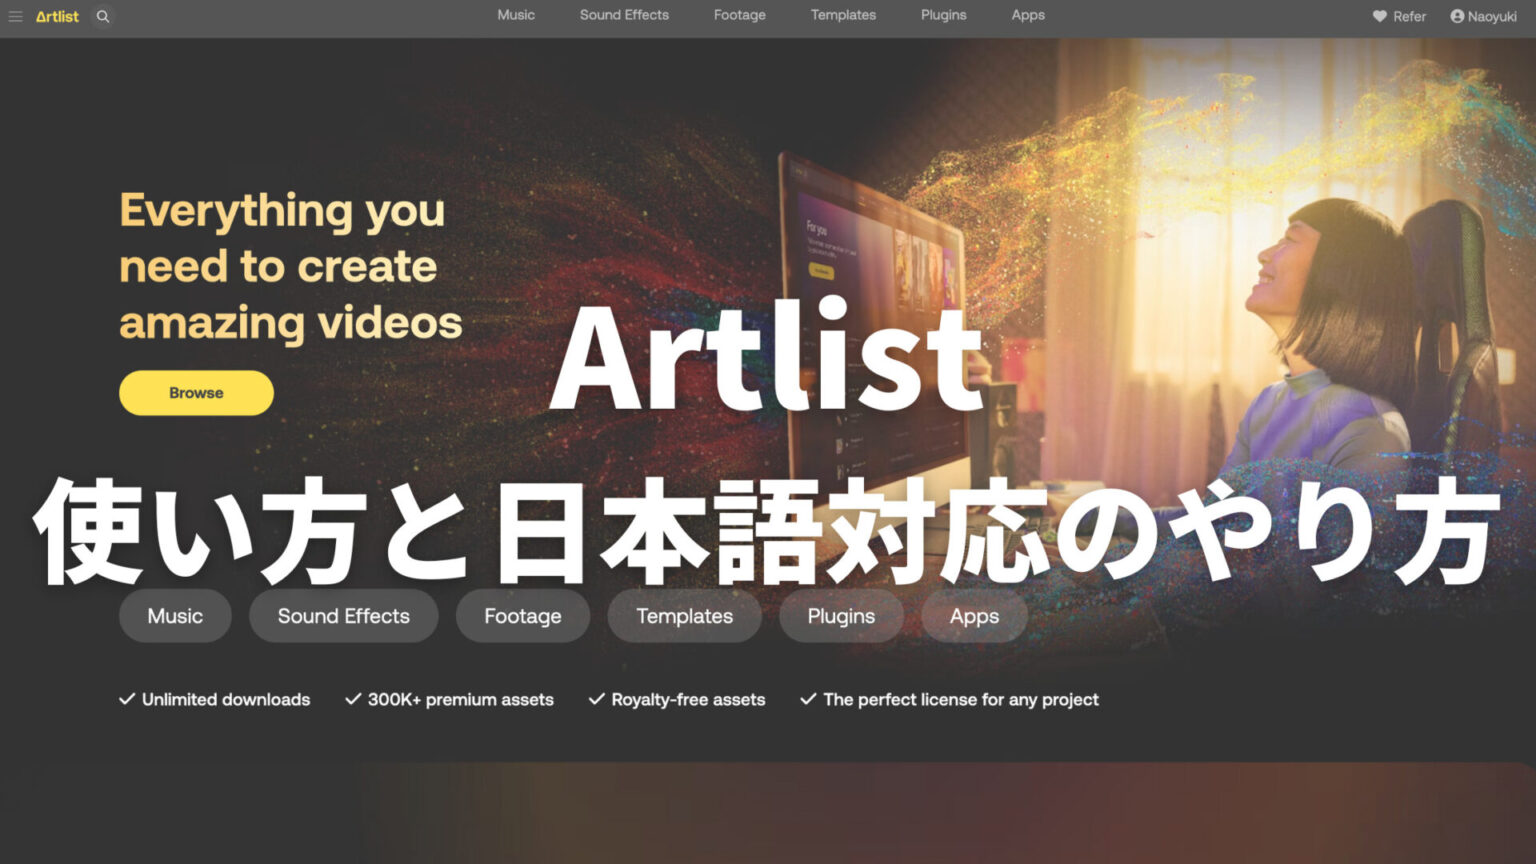The height and width of the screenshot is (864, 1536).
Task: Select the Templates category pill
Action: (684, 616)
